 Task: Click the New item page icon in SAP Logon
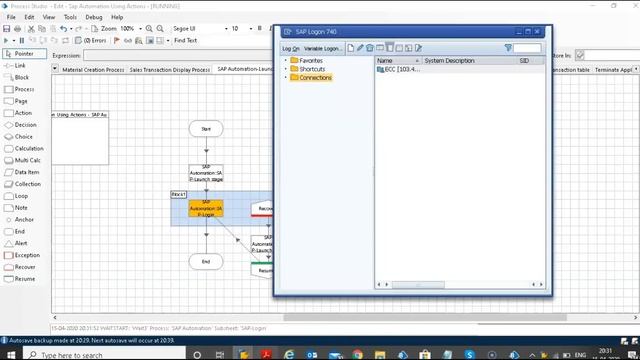351,48
